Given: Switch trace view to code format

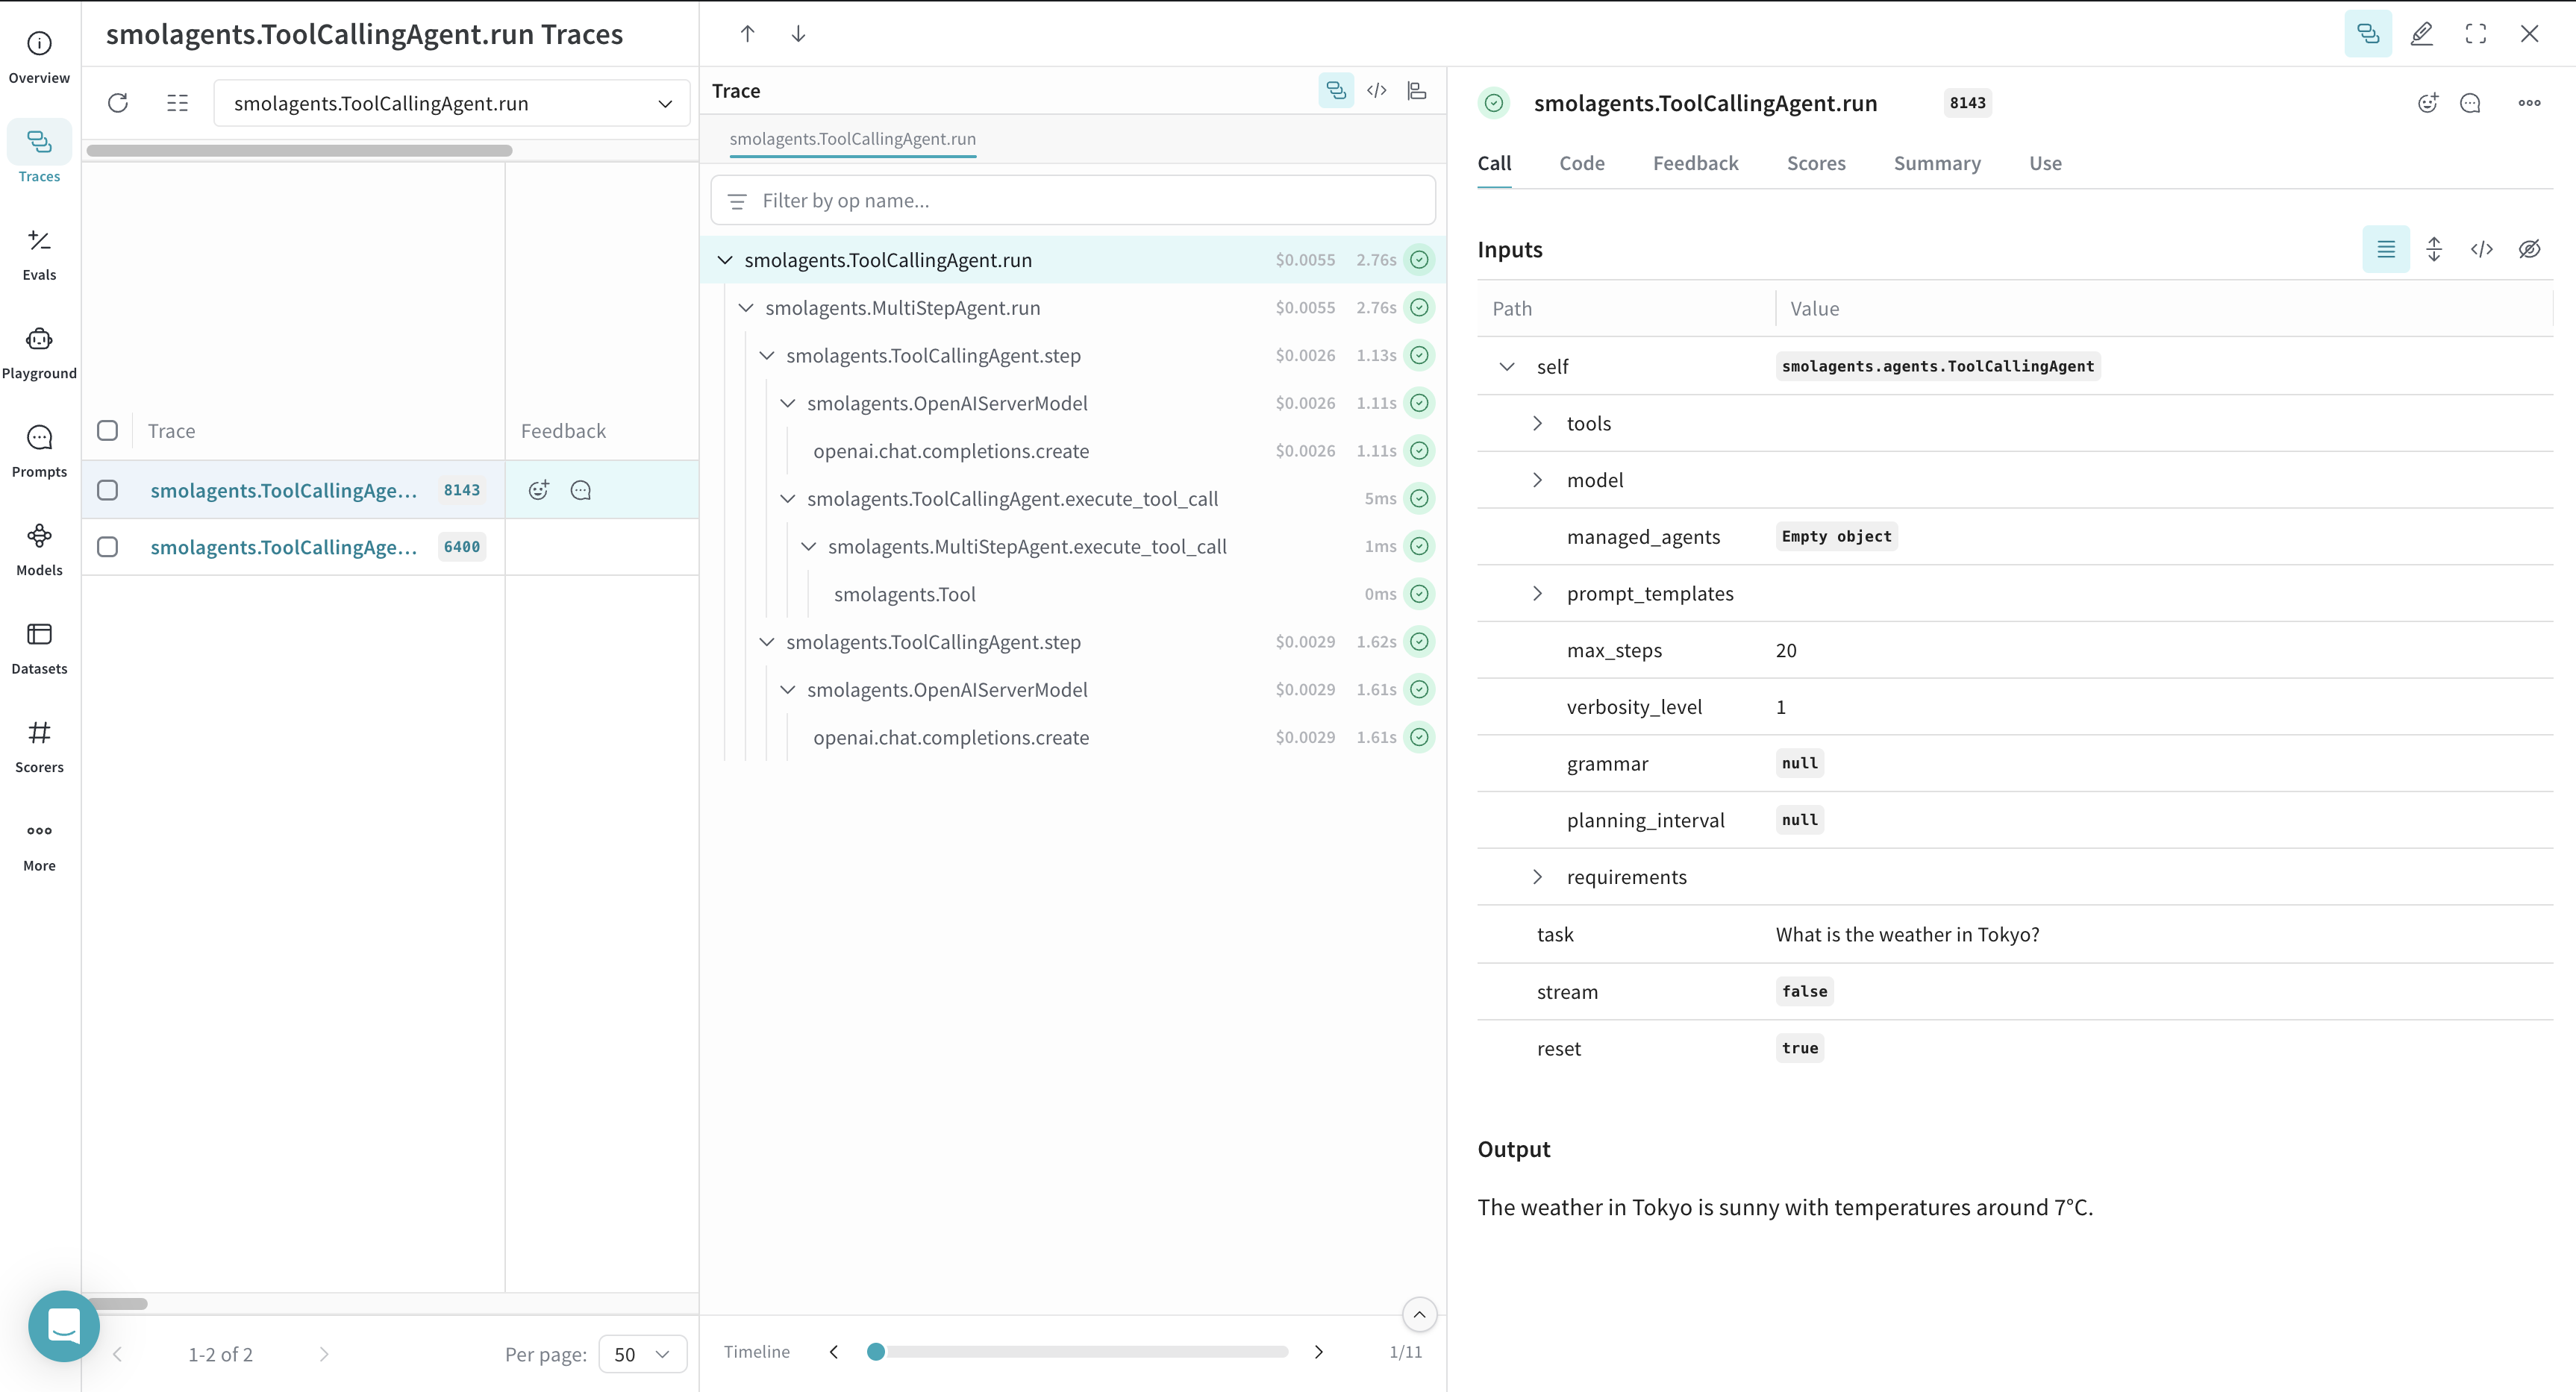Looking at the screenshot, I should tap(1377, 90).
